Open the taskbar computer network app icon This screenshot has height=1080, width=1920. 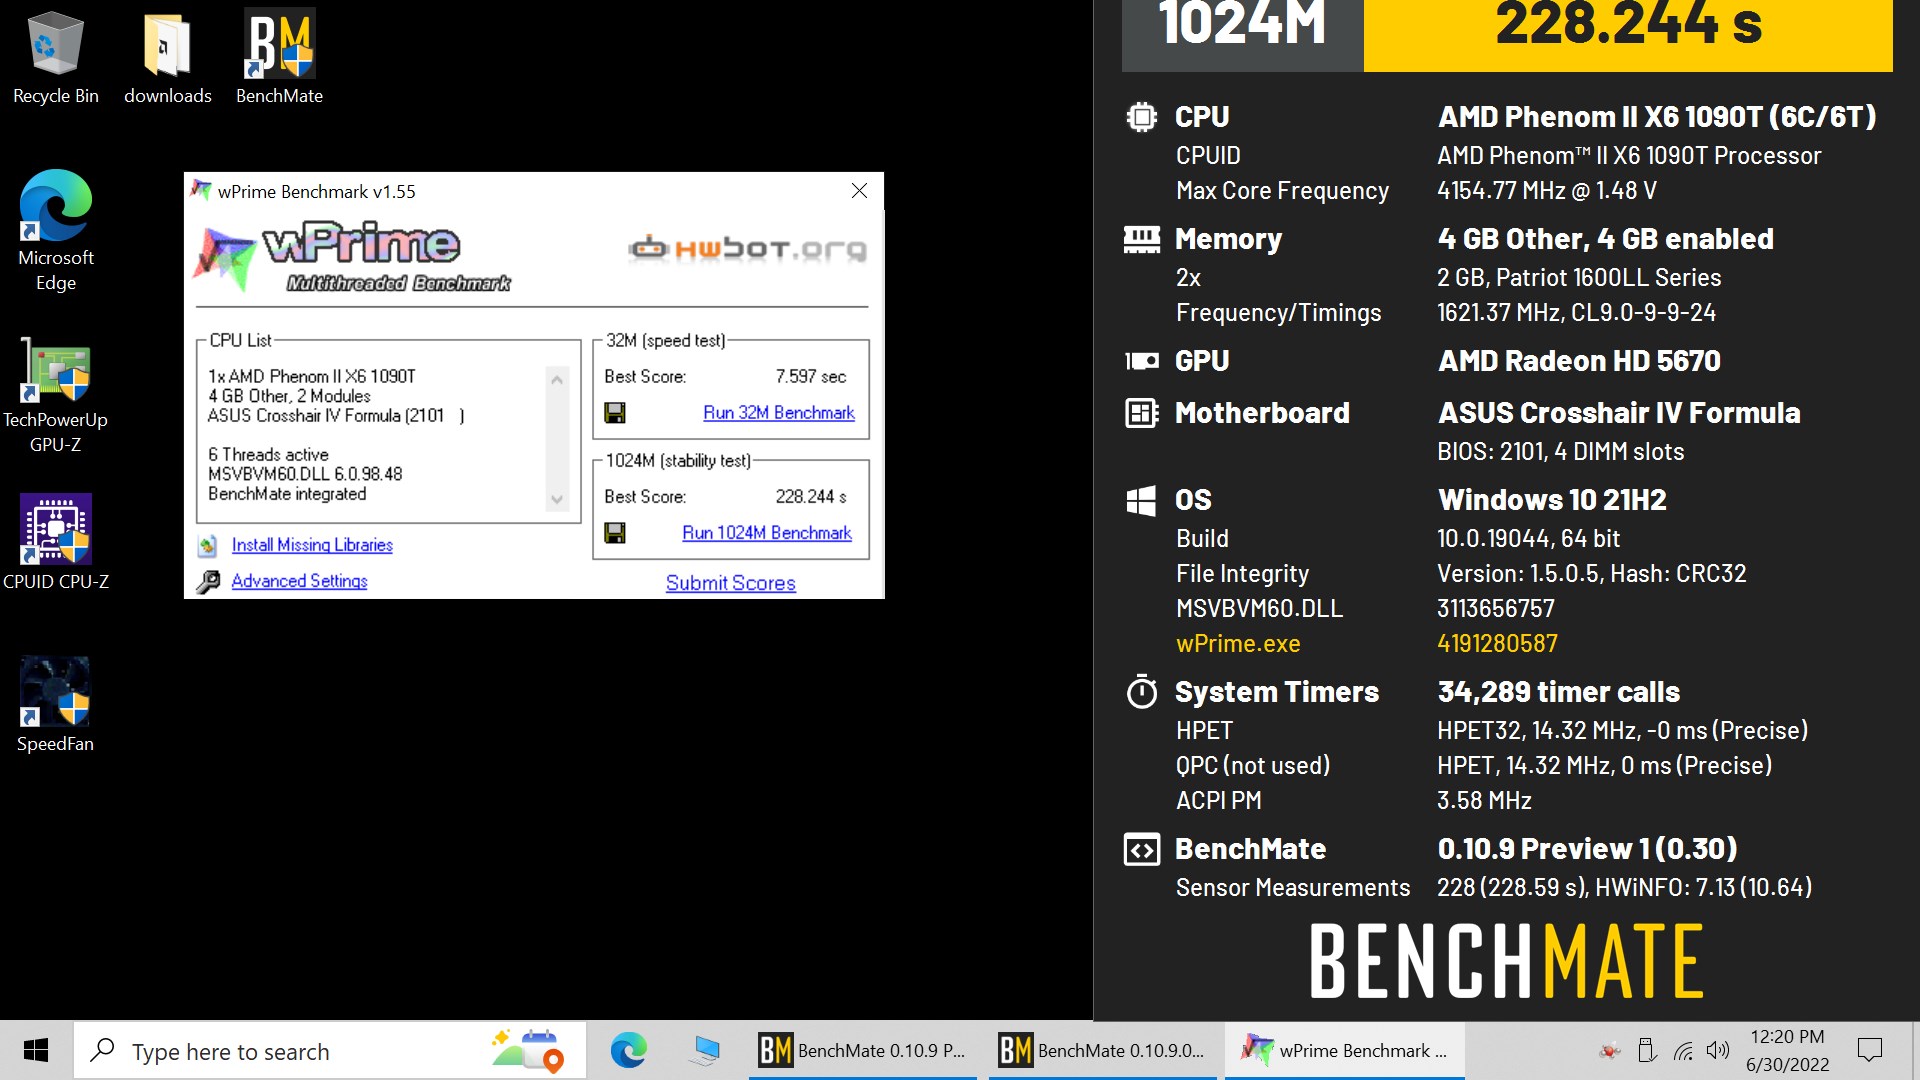705,1051
